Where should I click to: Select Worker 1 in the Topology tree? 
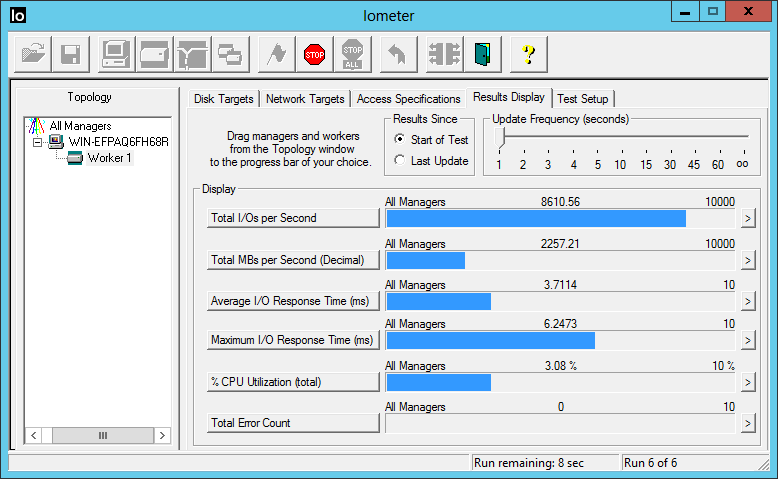click(109, 158)
